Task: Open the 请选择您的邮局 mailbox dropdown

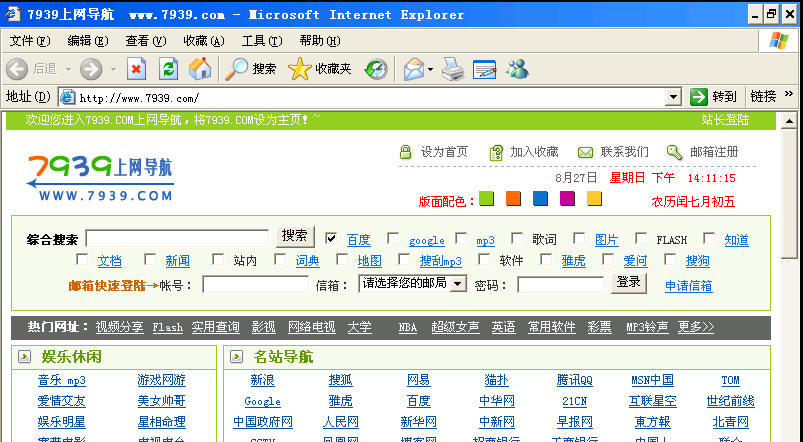Action: [x=412, y=283]
